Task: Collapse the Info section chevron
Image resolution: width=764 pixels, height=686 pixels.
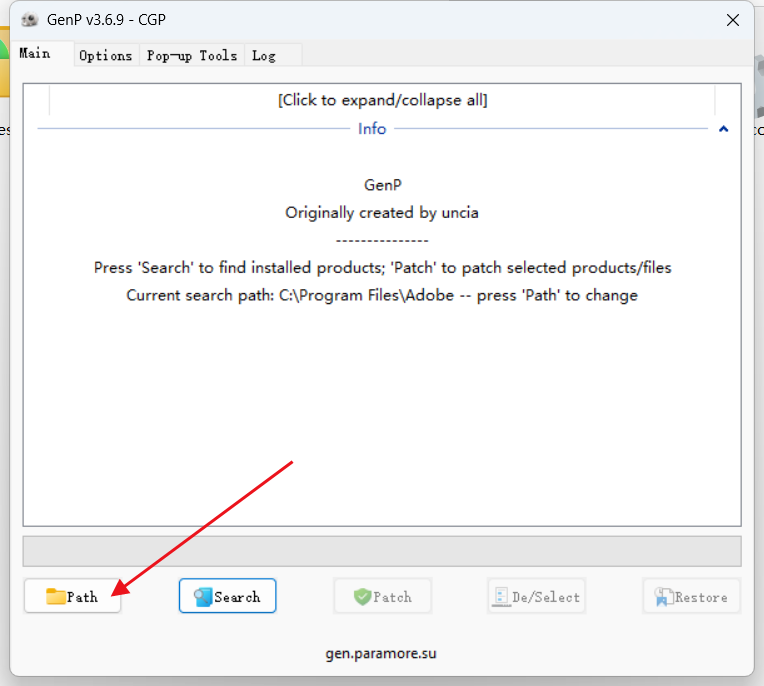Action: click(724, 129)
